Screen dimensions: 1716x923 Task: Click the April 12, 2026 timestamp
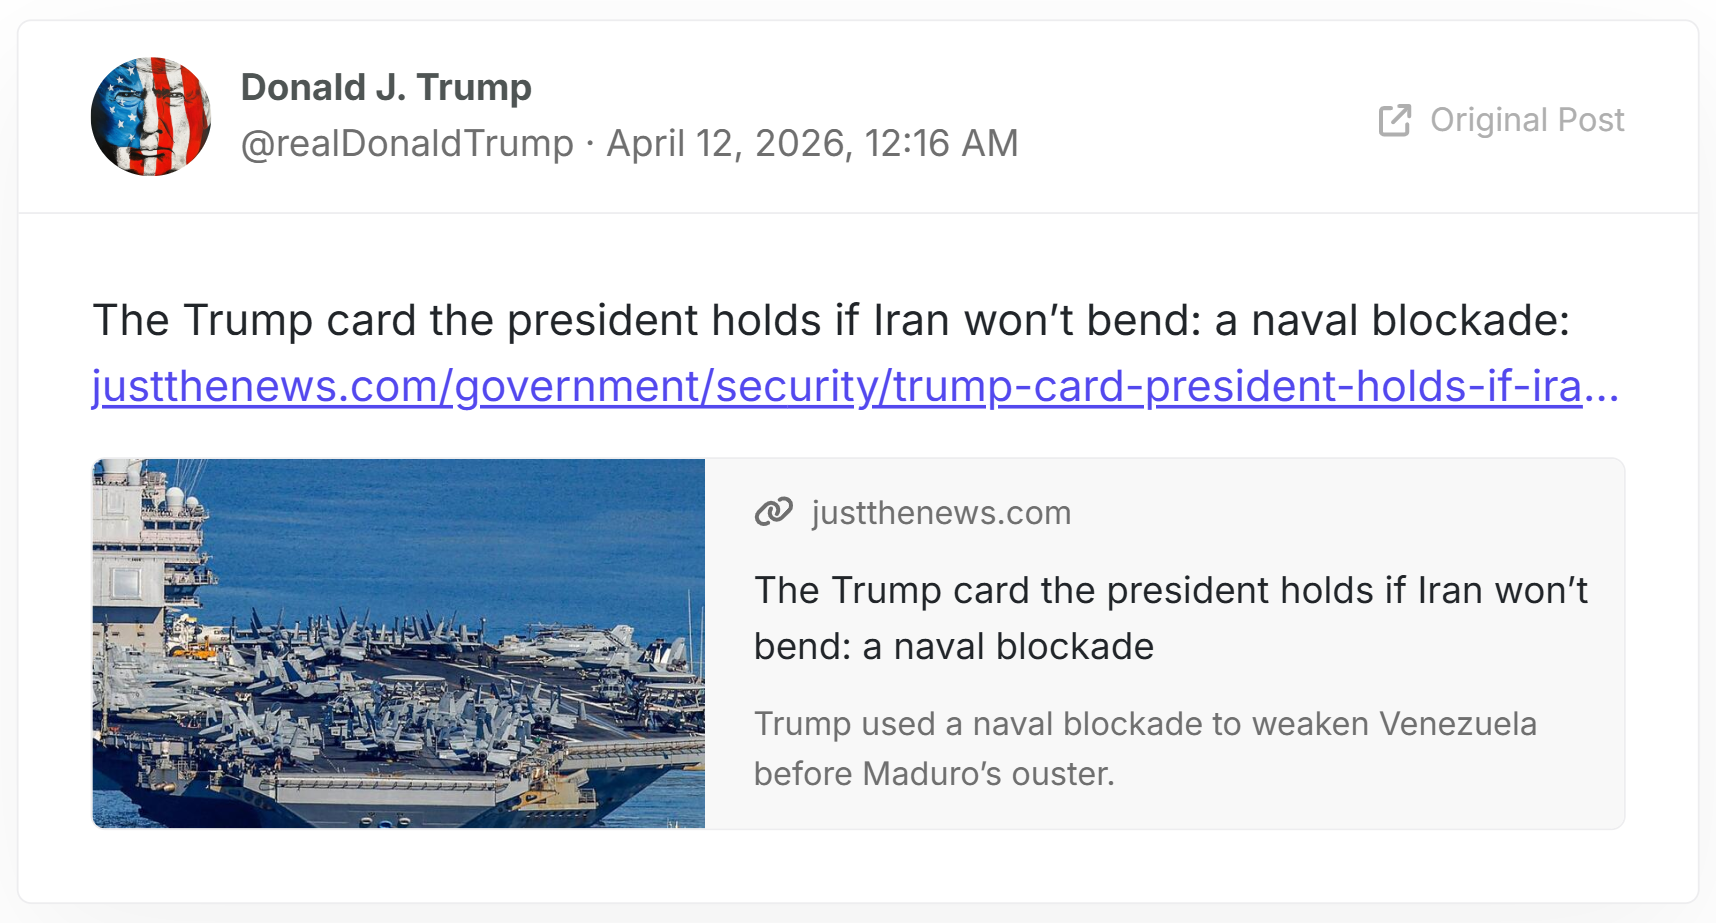[812, 143]
